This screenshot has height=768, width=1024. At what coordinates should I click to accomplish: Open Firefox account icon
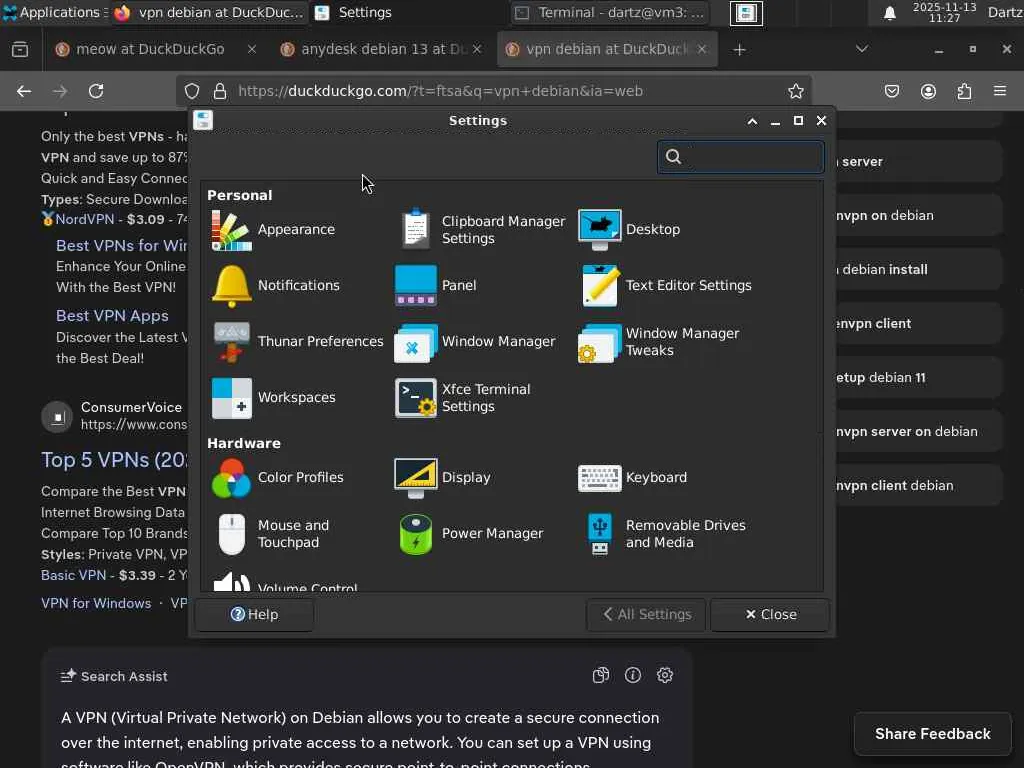[x=928, y=91]
